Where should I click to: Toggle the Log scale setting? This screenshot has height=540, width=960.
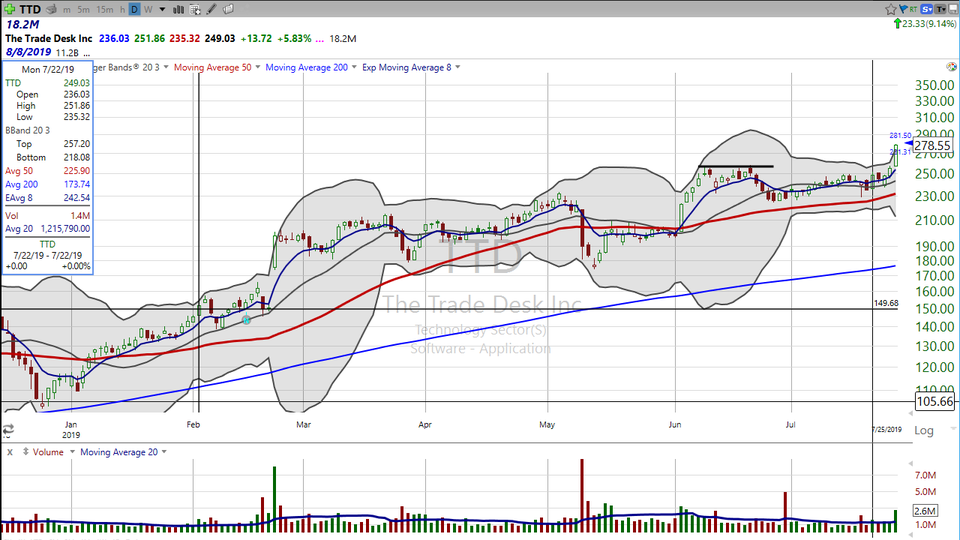click(x=923, y=431)
